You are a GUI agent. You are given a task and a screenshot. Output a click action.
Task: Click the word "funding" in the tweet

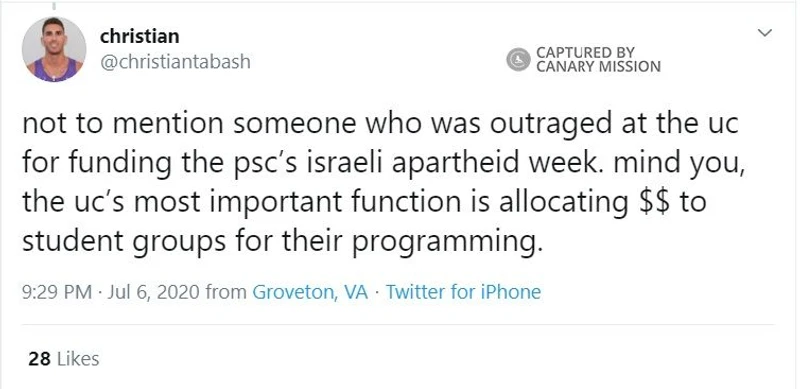(x=124, y=164)
